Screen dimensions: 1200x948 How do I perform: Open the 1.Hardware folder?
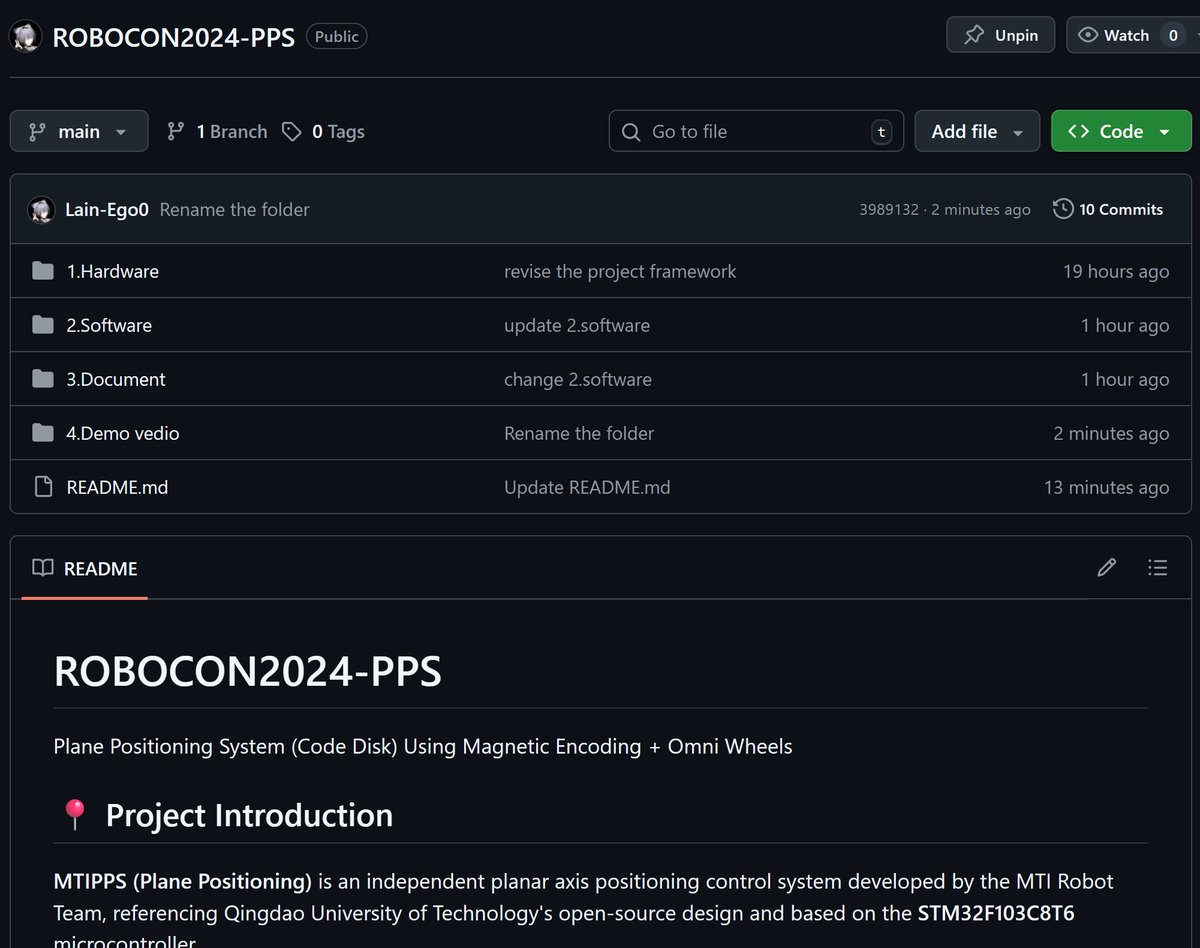pos(112,271)
